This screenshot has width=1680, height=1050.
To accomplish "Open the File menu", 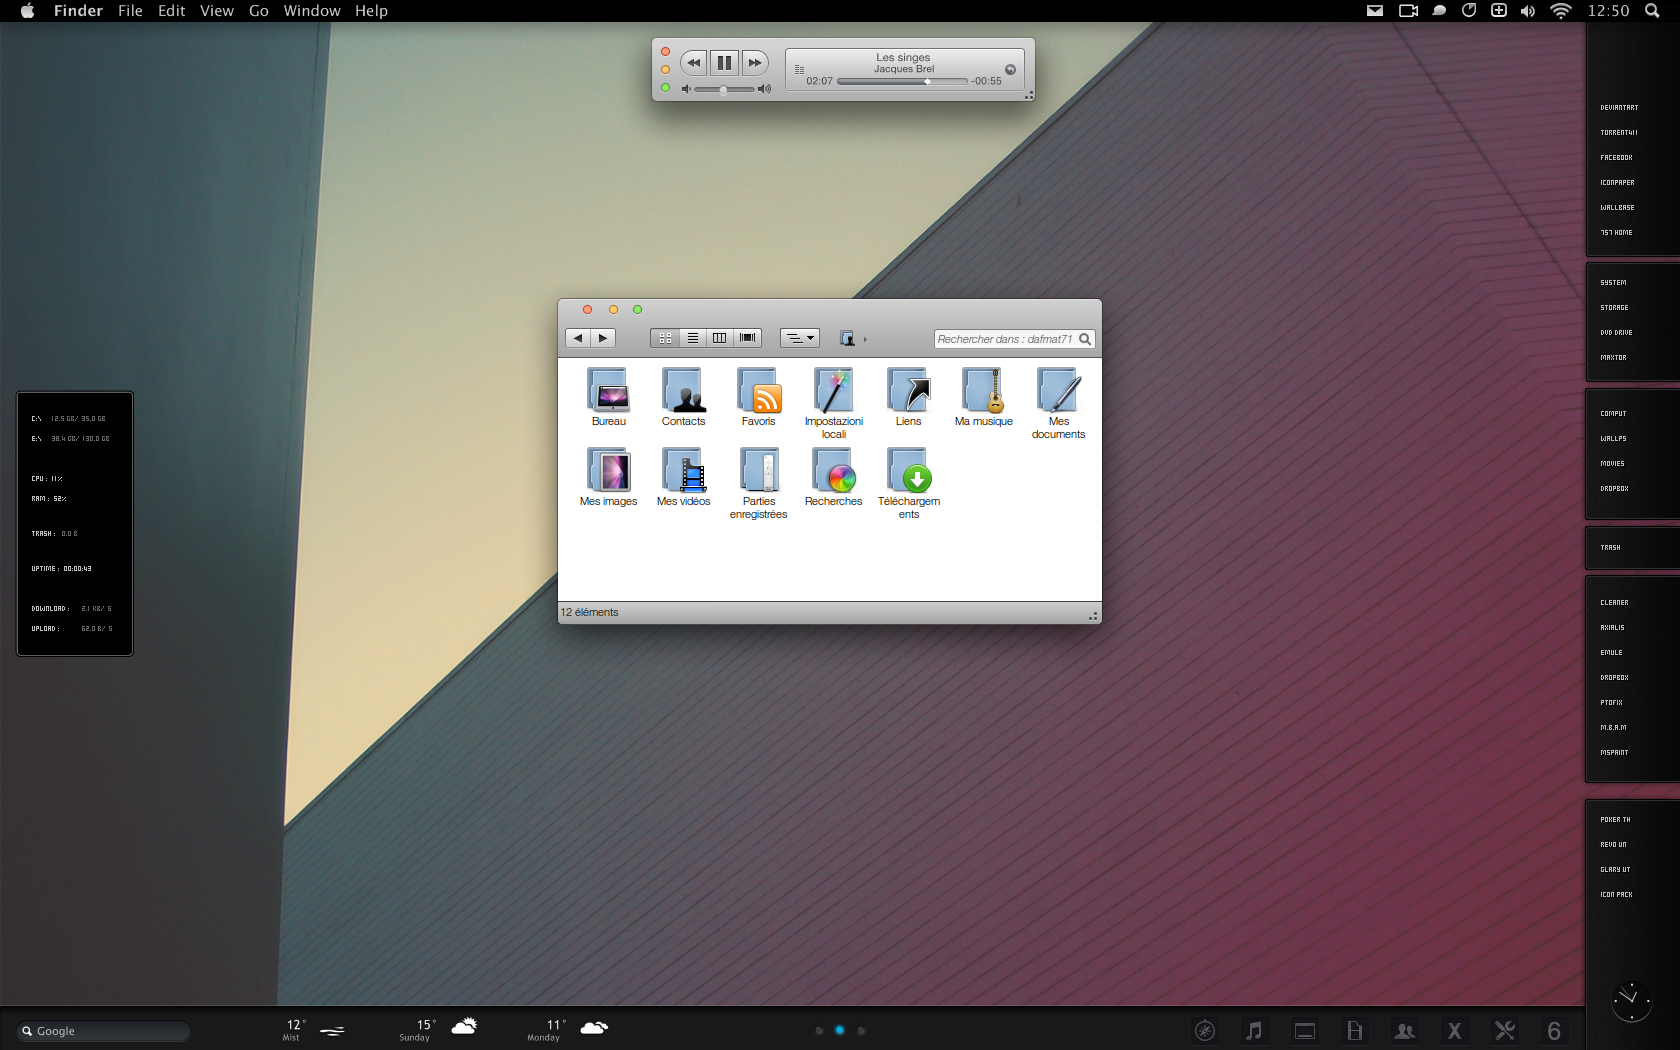I will coord(130,11).
